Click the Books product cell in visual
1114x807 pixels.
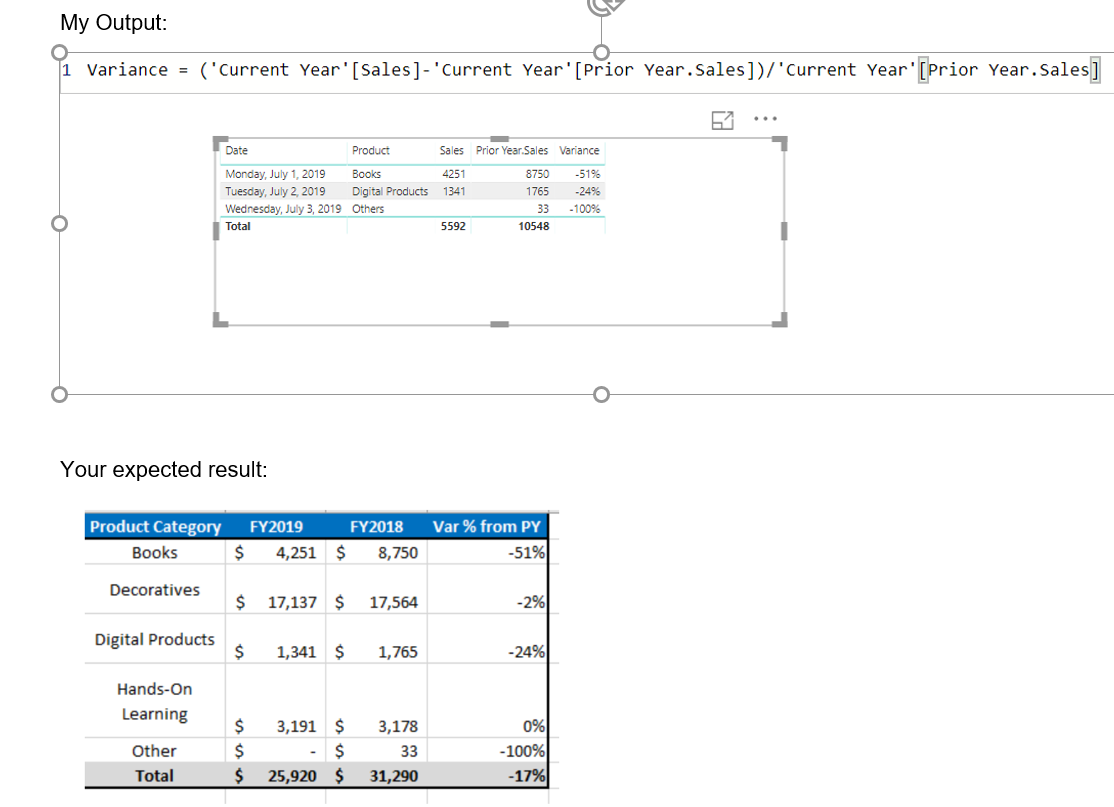point(367,174)
